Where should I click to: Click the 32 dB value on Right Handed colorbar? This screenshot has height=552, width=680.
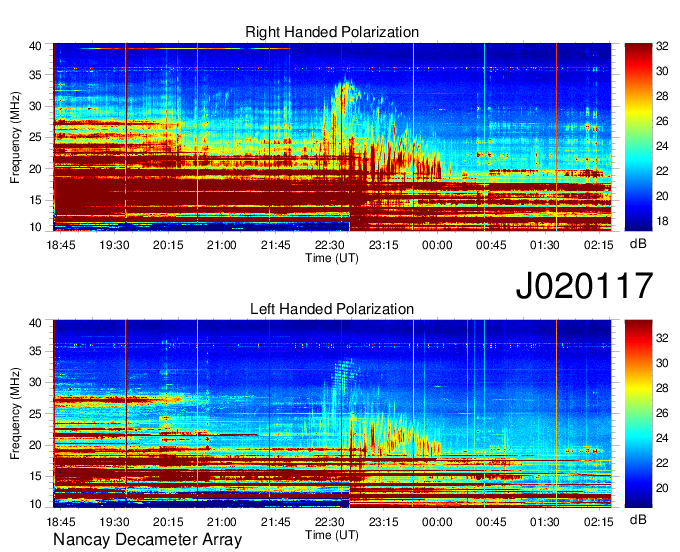click(x=662, y=46)
